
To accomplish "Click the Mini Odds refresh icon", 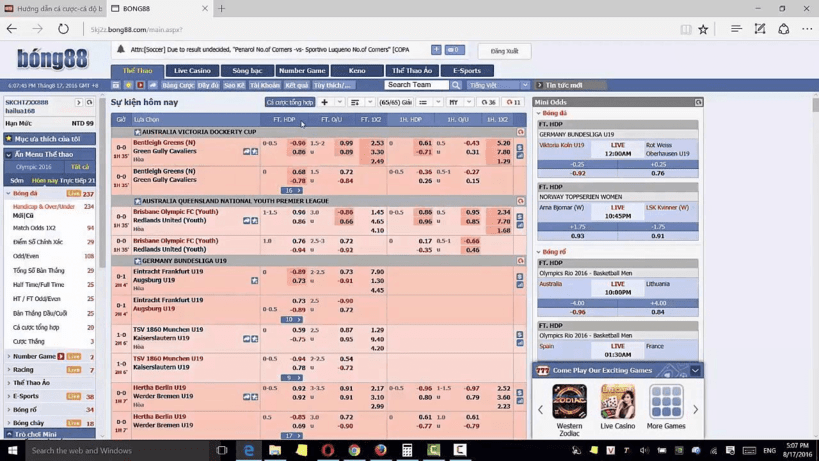I will pos(698,102).
